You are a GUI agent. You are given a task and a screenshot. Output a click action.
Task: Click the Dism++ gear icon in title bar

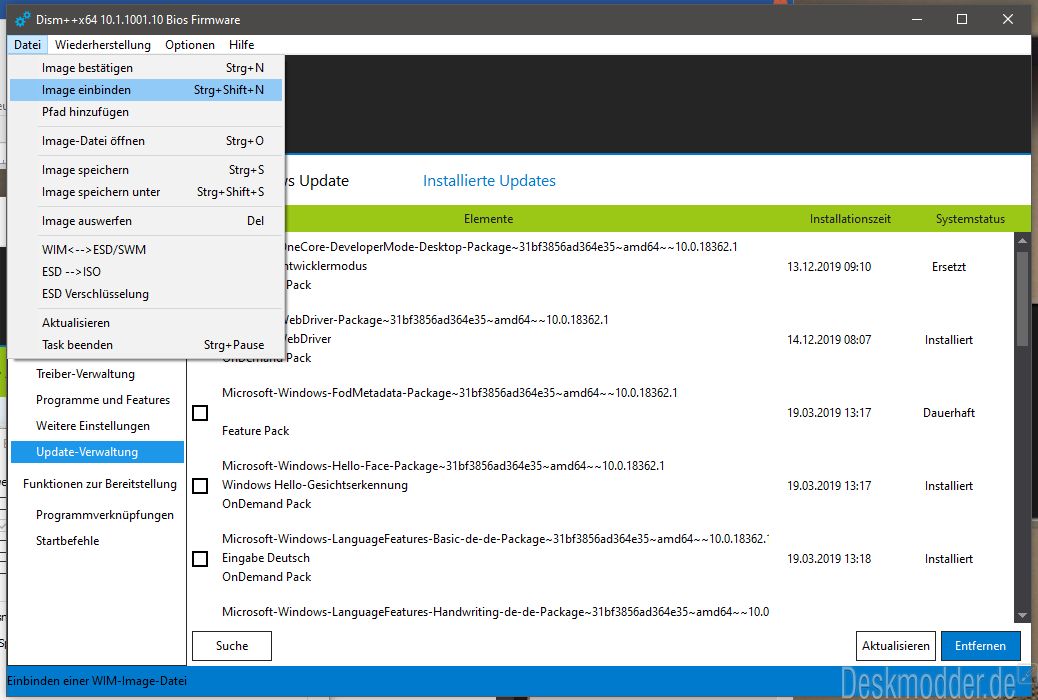point(22,19)
